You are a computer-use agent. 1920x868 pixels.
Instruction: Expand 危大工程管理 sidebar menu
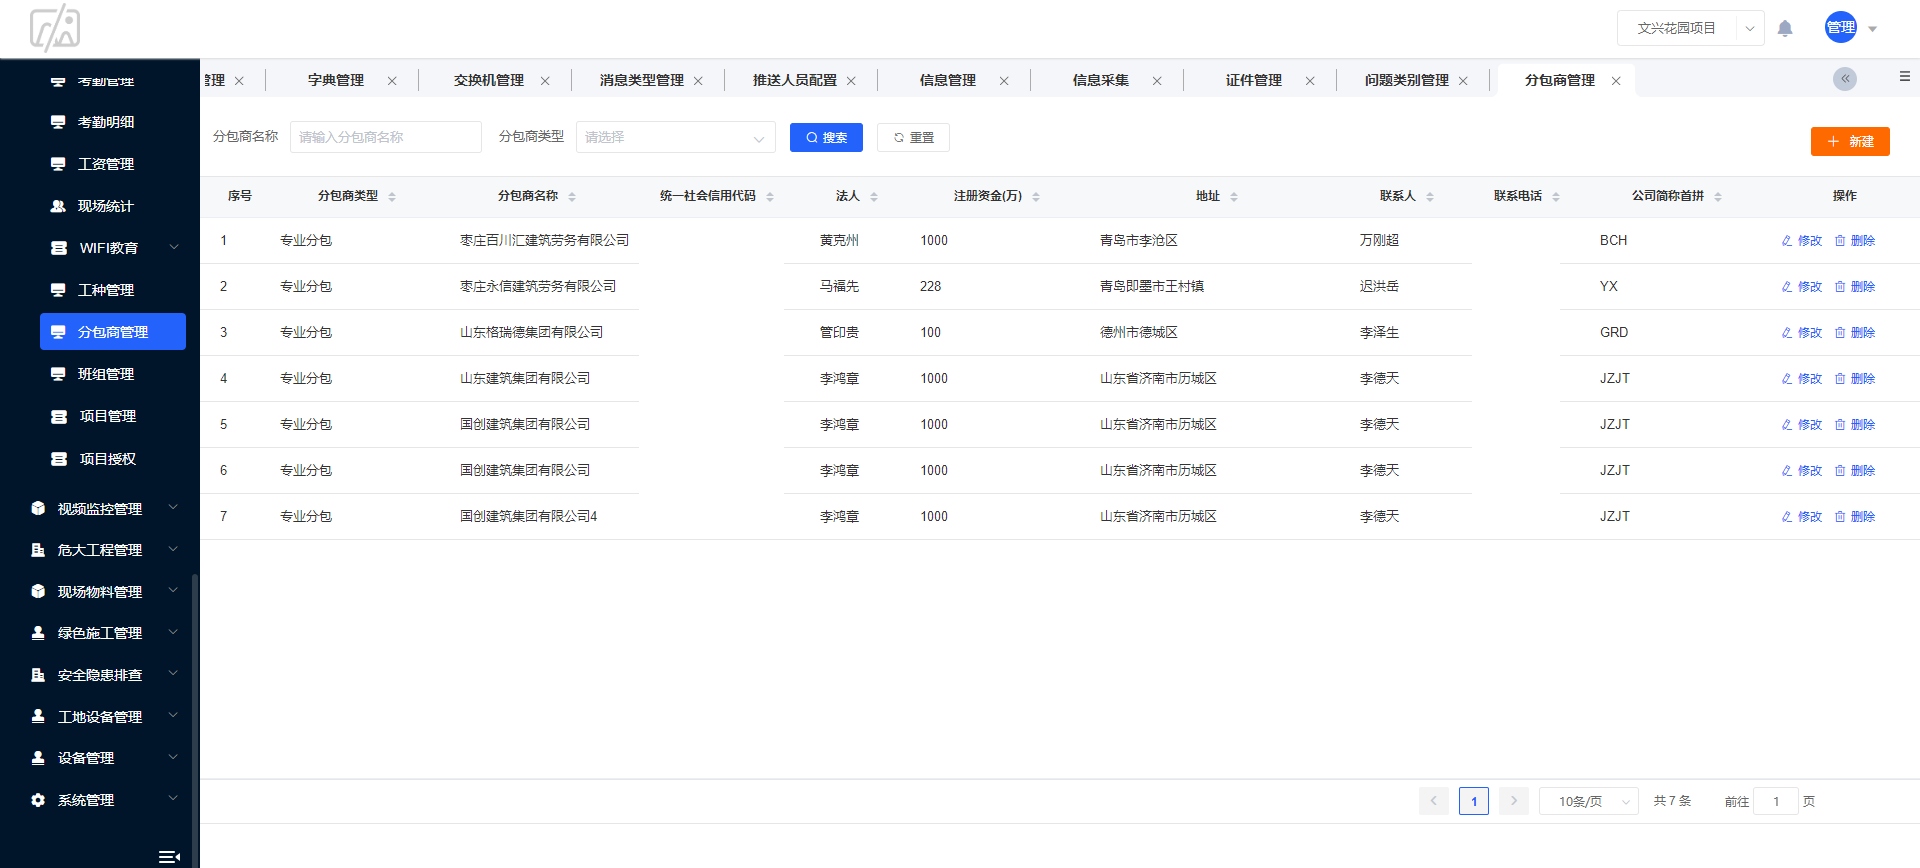173,549
